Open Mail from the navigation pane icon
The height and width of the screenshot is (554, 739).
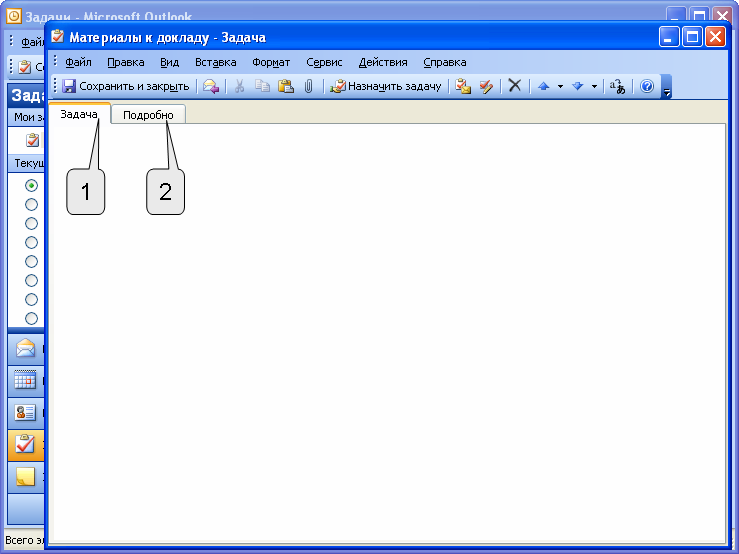pyautogui.click(x=25, y=349)
